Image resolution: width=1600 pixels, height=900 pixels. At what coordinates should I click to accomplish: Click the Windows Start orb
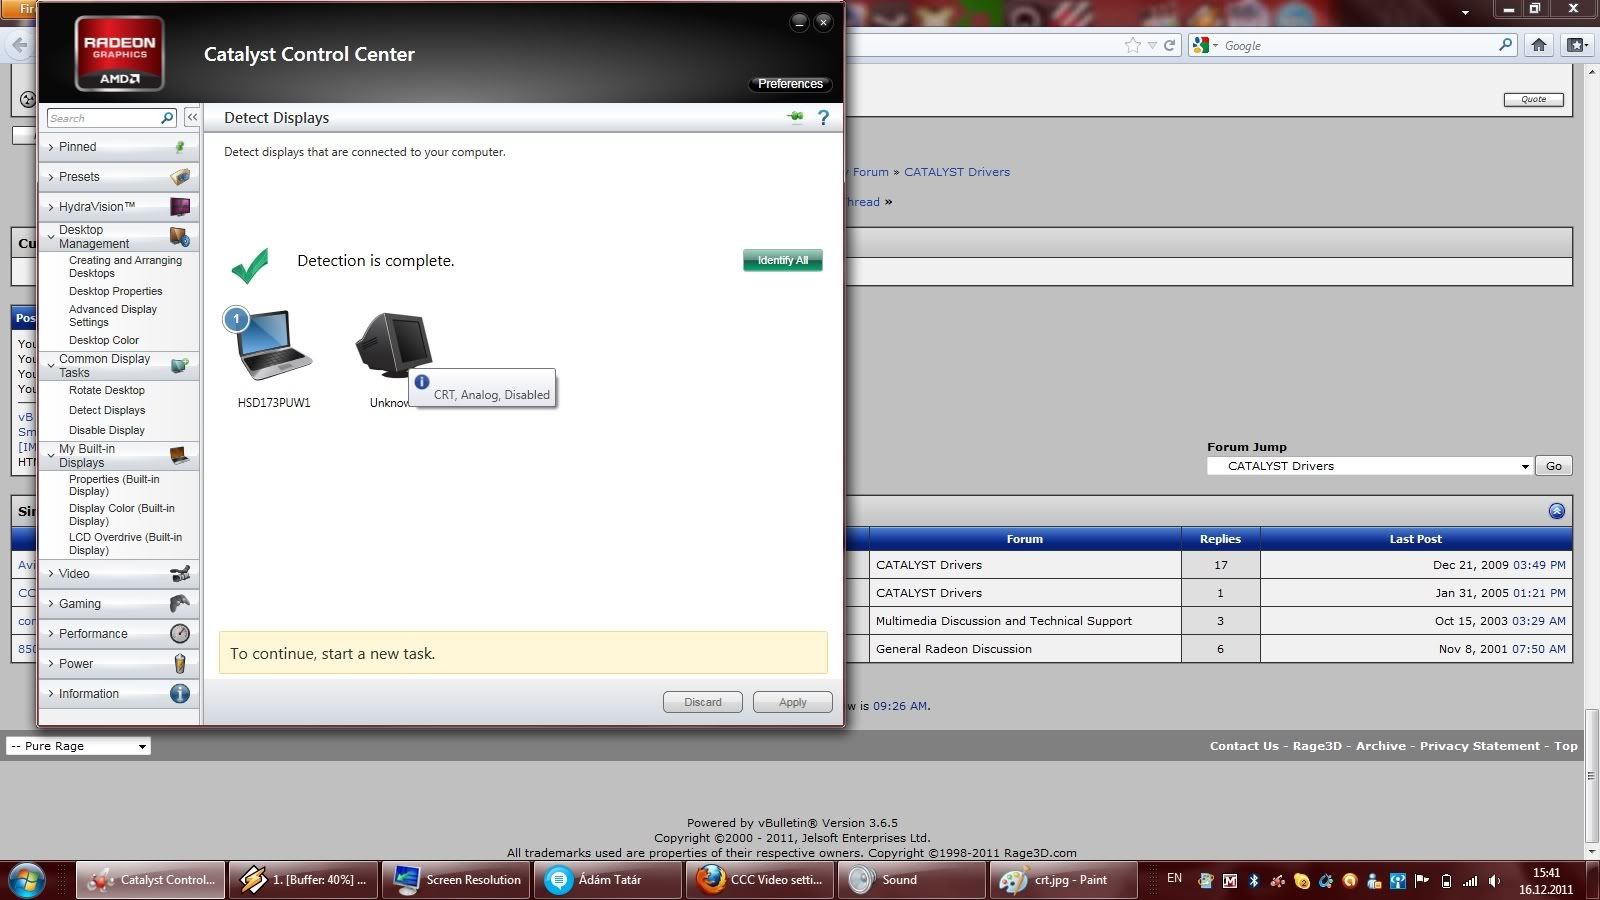27,880
